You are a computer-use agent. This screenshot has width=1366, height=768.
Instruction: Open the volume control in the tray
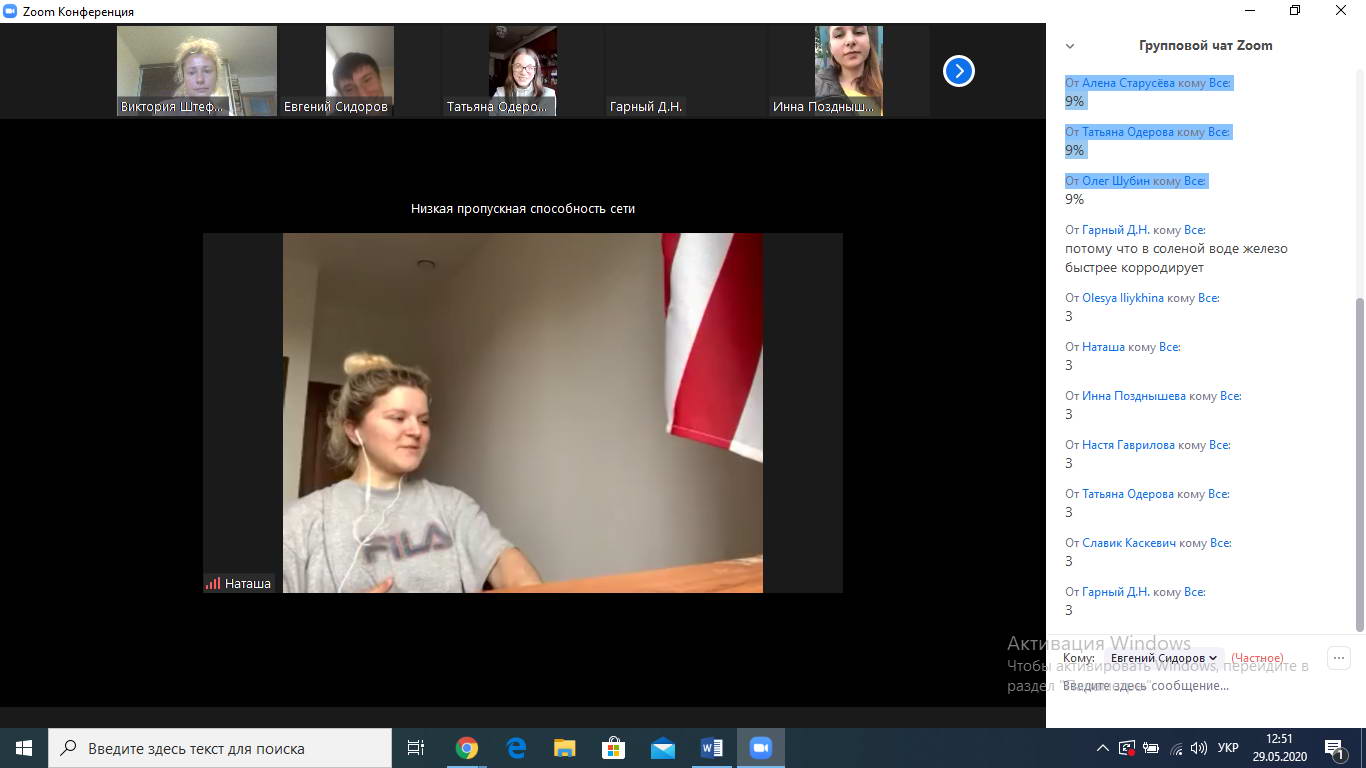pyautogui.click(x=1198, y=748)
